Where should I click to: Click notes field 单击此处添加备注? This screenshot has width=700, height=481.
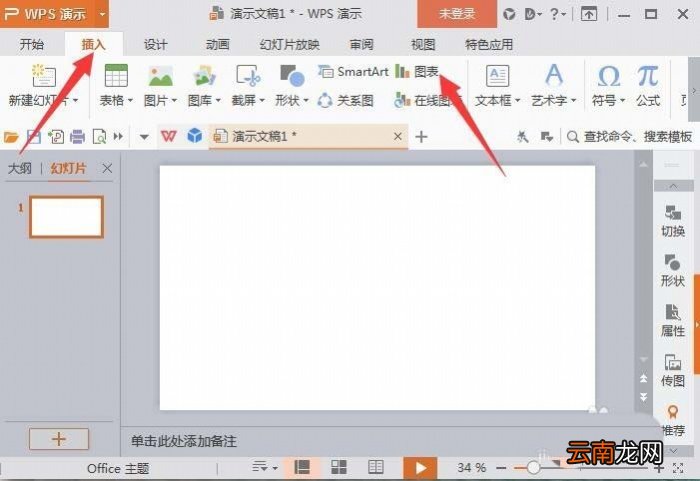(x=184, y=441)
